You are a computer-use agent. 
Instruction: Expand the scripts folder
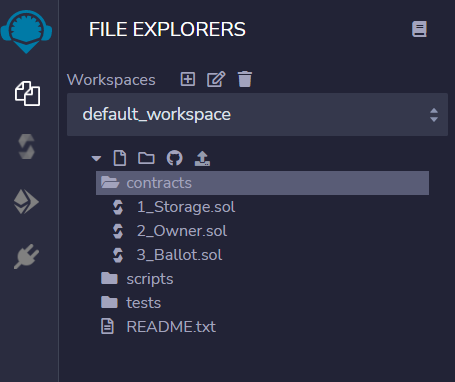coord(150,279)
